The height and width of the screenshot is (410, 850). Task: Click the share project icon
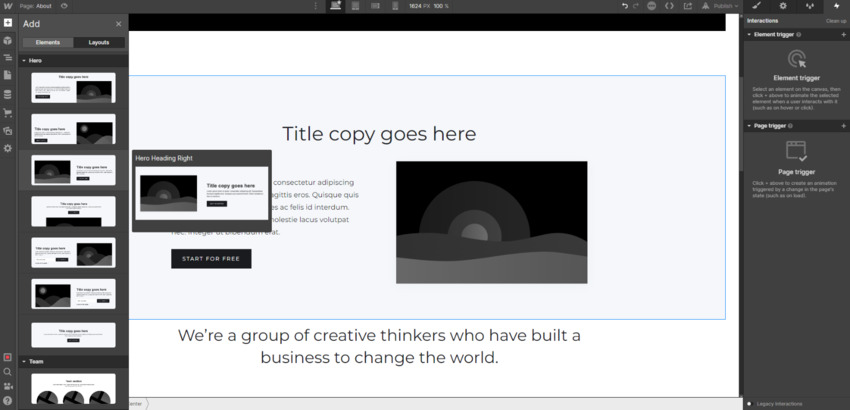coord(688,6)
